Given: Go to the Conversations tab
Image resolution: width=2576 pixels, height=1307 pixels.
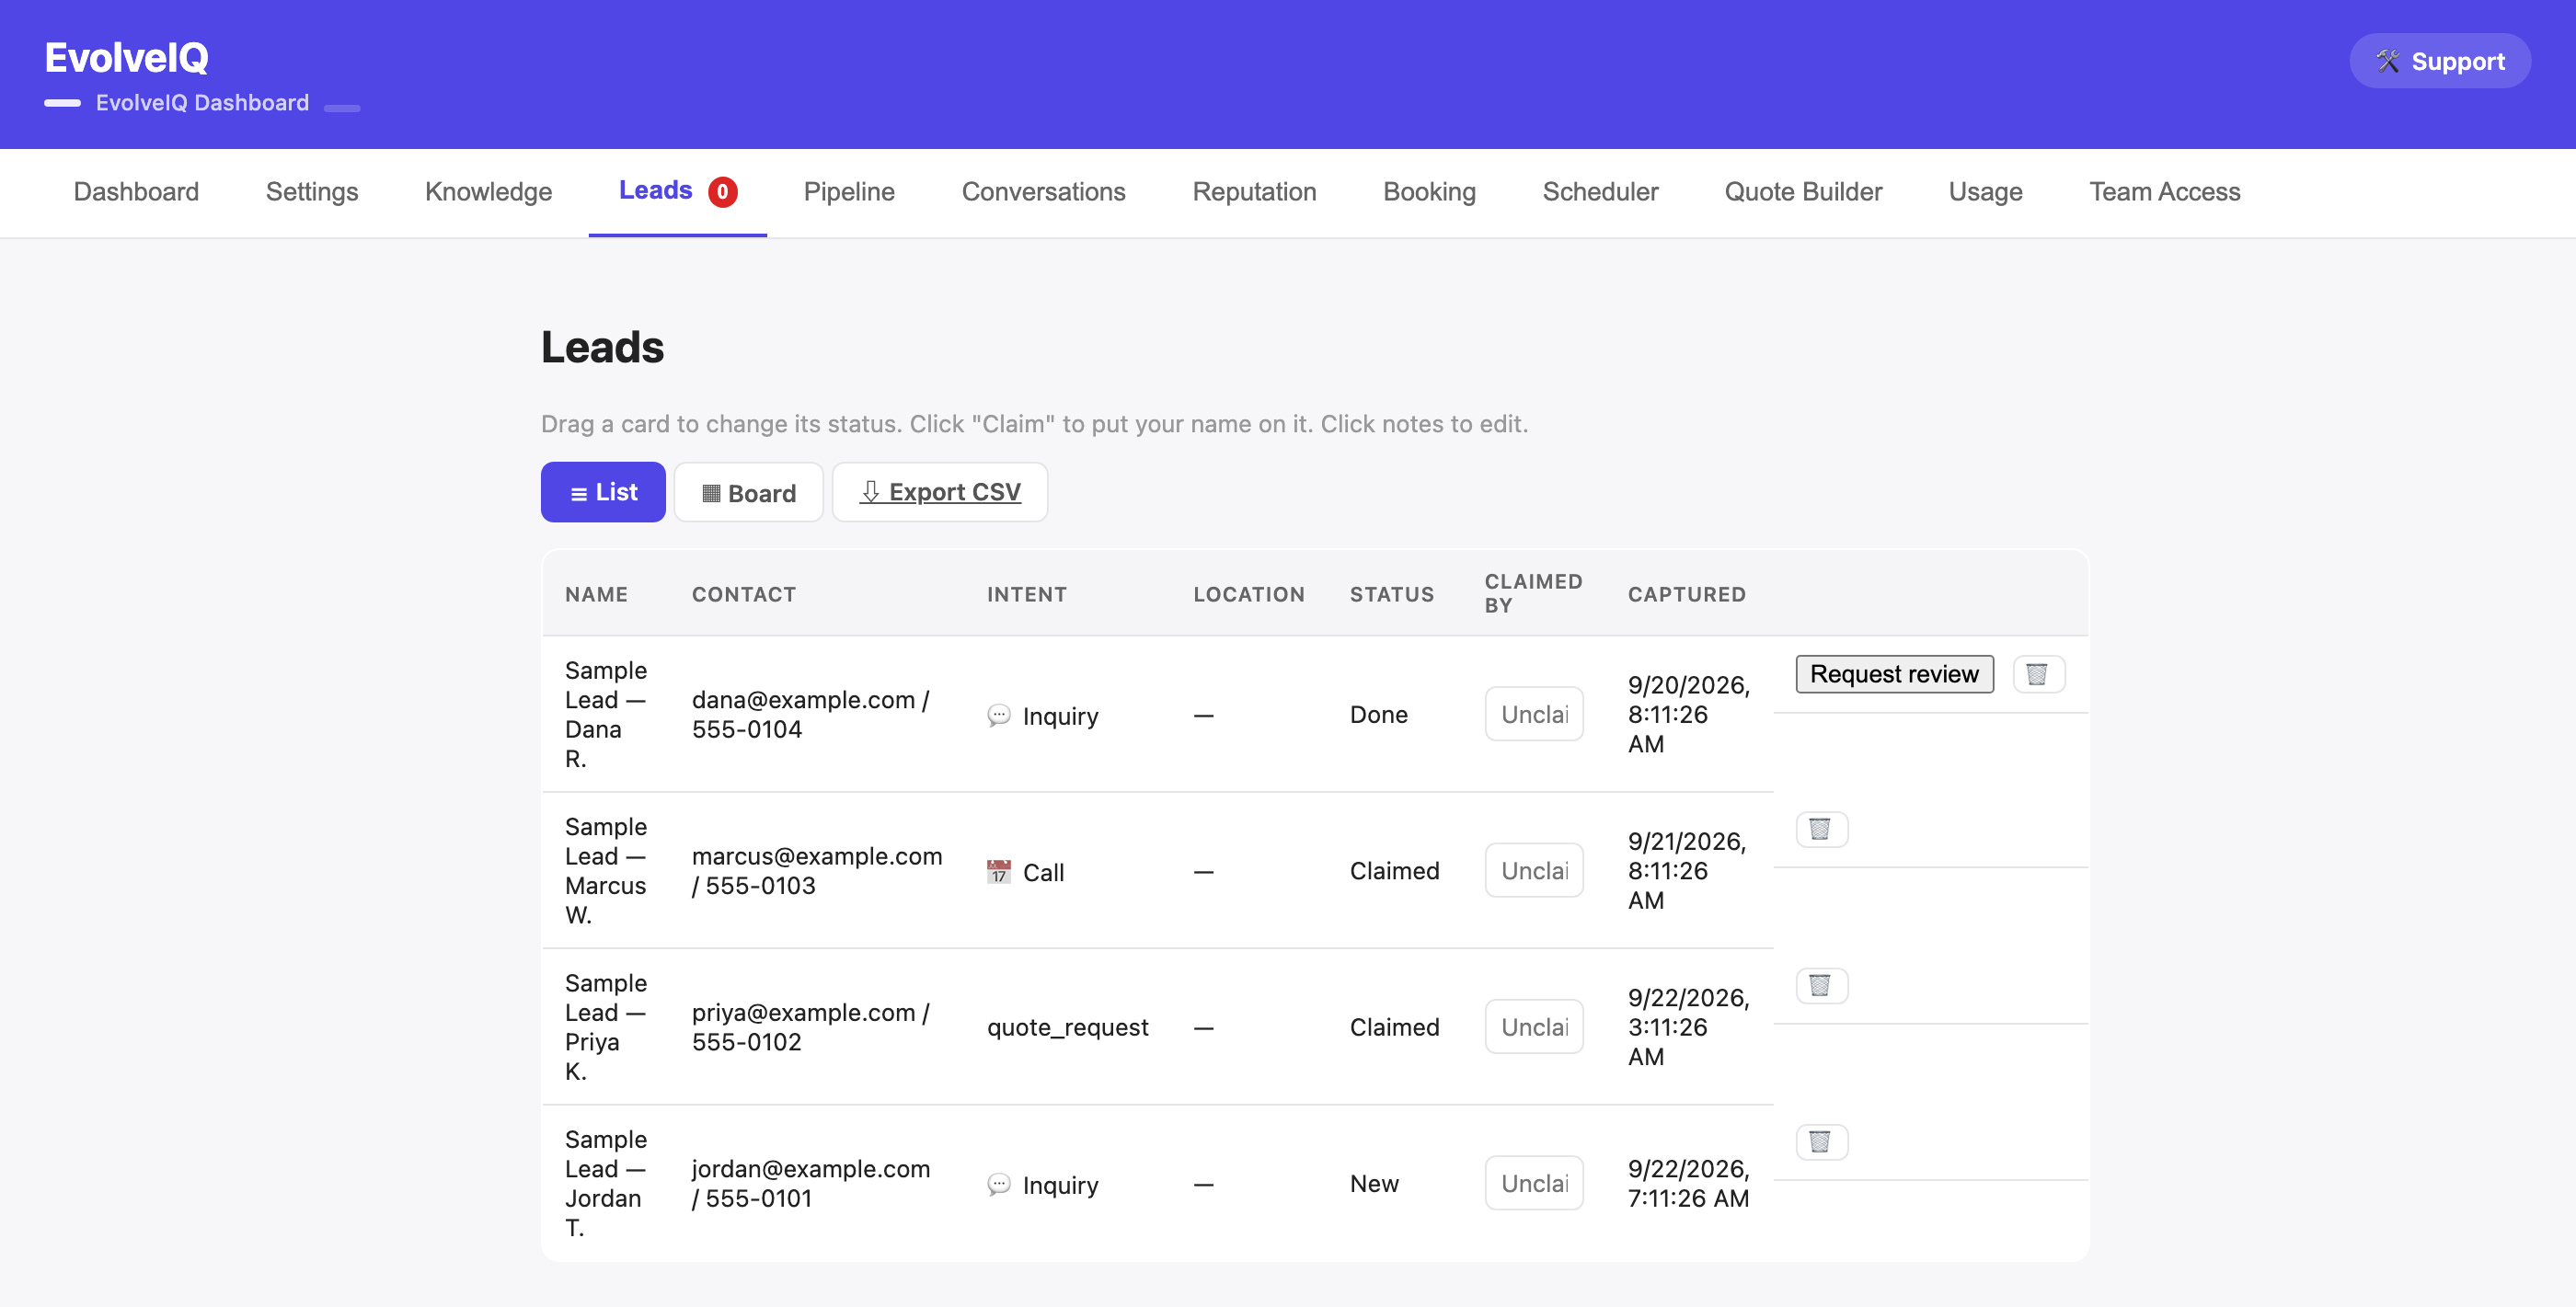Looking at the screenshot, I should point(1043,192).
